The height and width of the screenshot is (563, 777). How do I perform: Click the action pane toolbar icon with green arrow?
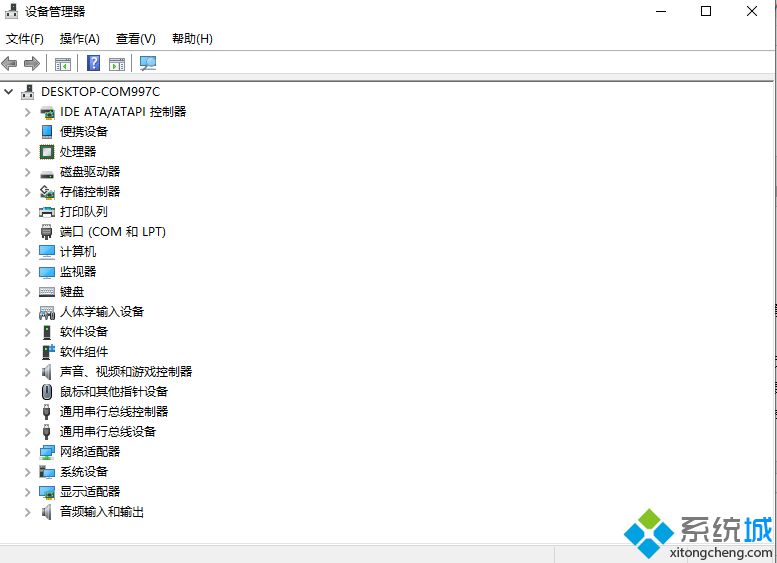coord(117,63)
